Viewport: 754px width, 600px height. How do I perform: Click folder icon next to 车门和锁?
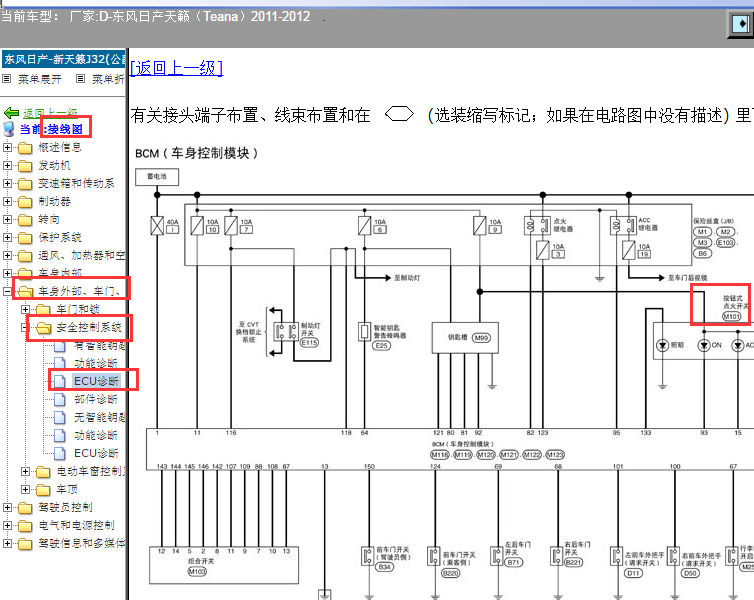[43, 310]
